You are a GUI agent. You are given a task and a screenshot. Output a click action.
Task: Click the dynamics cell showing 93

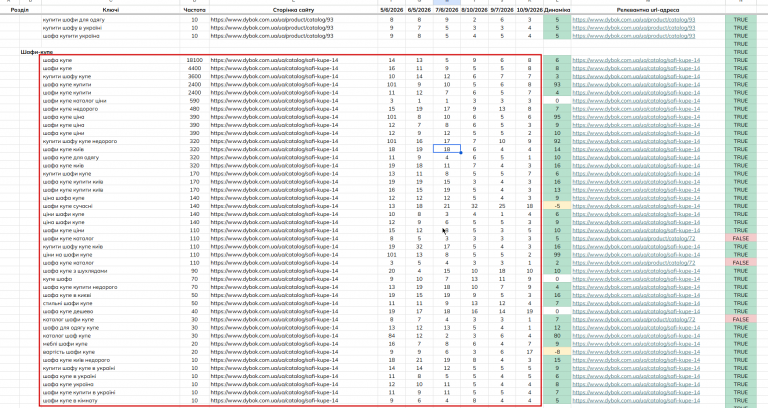[x=557, y=85]
